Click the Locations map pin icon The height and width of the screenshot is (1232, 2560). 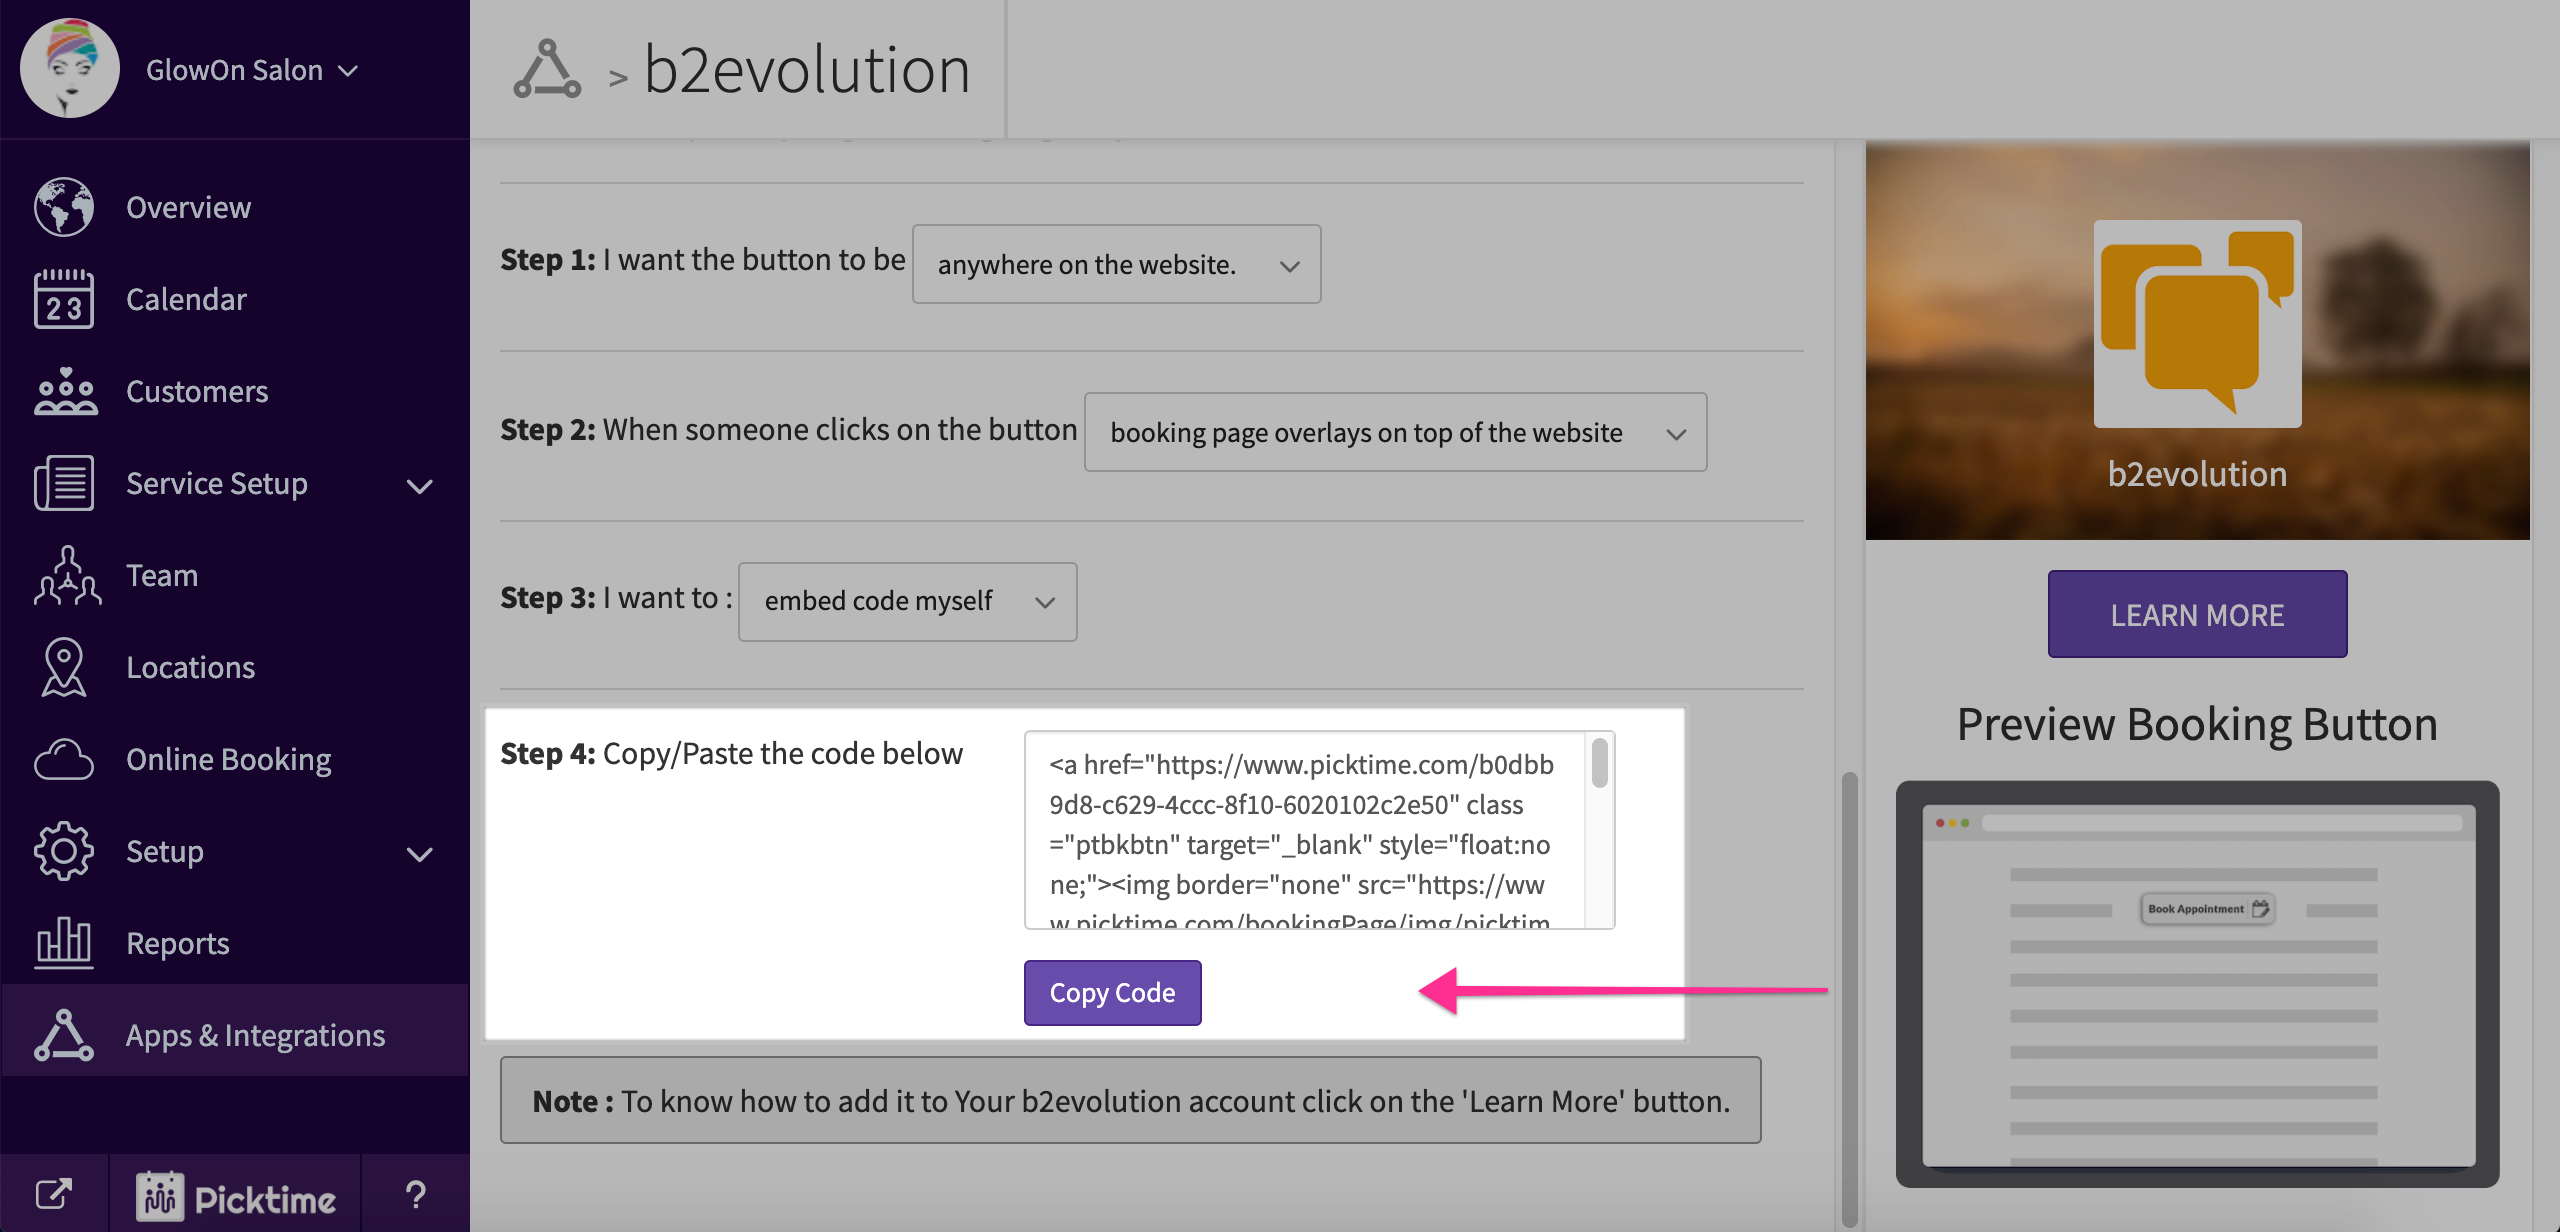[x=64, y=667]
